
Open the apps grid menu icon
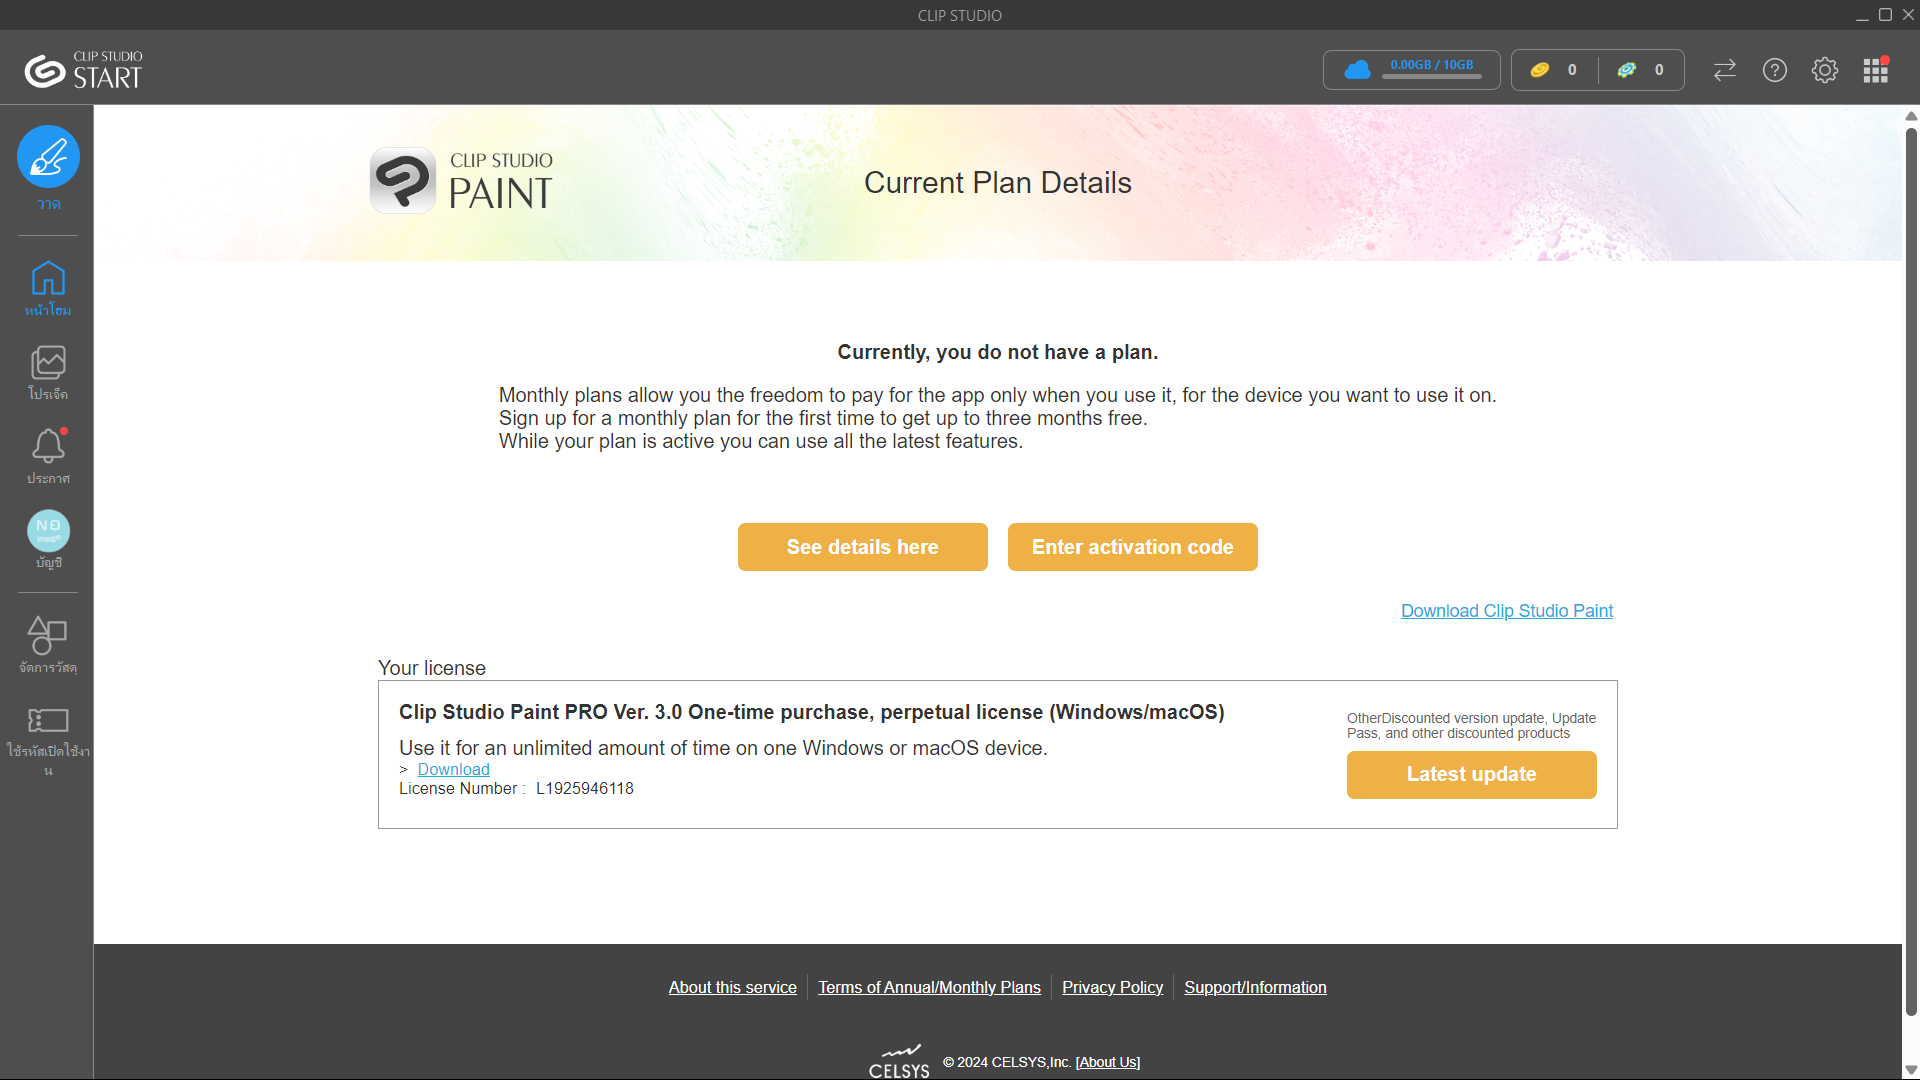[1875, 70]
